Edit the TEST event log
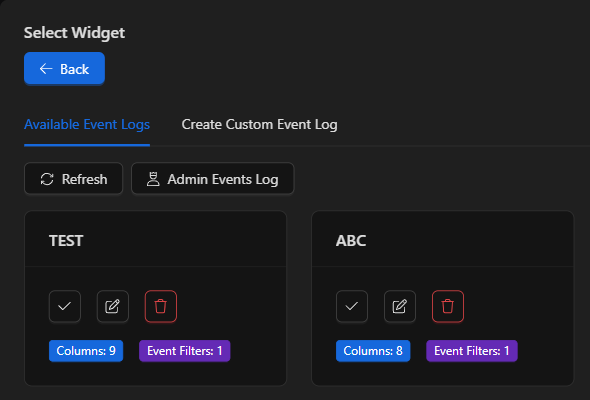Screen dimensions: 590x400 pos(113,306)
